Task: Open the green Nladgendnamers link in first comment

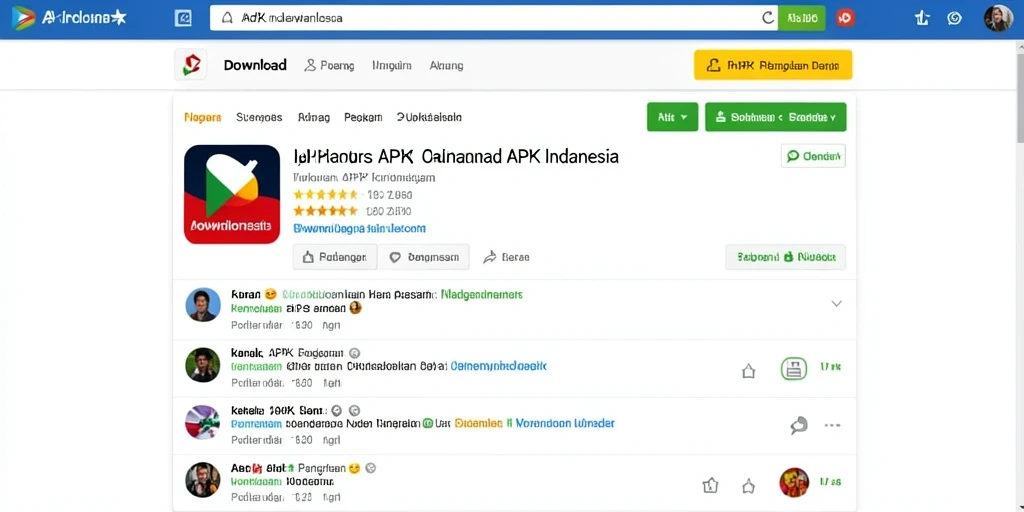Action: pyautogui.click(x=482, y=295)
